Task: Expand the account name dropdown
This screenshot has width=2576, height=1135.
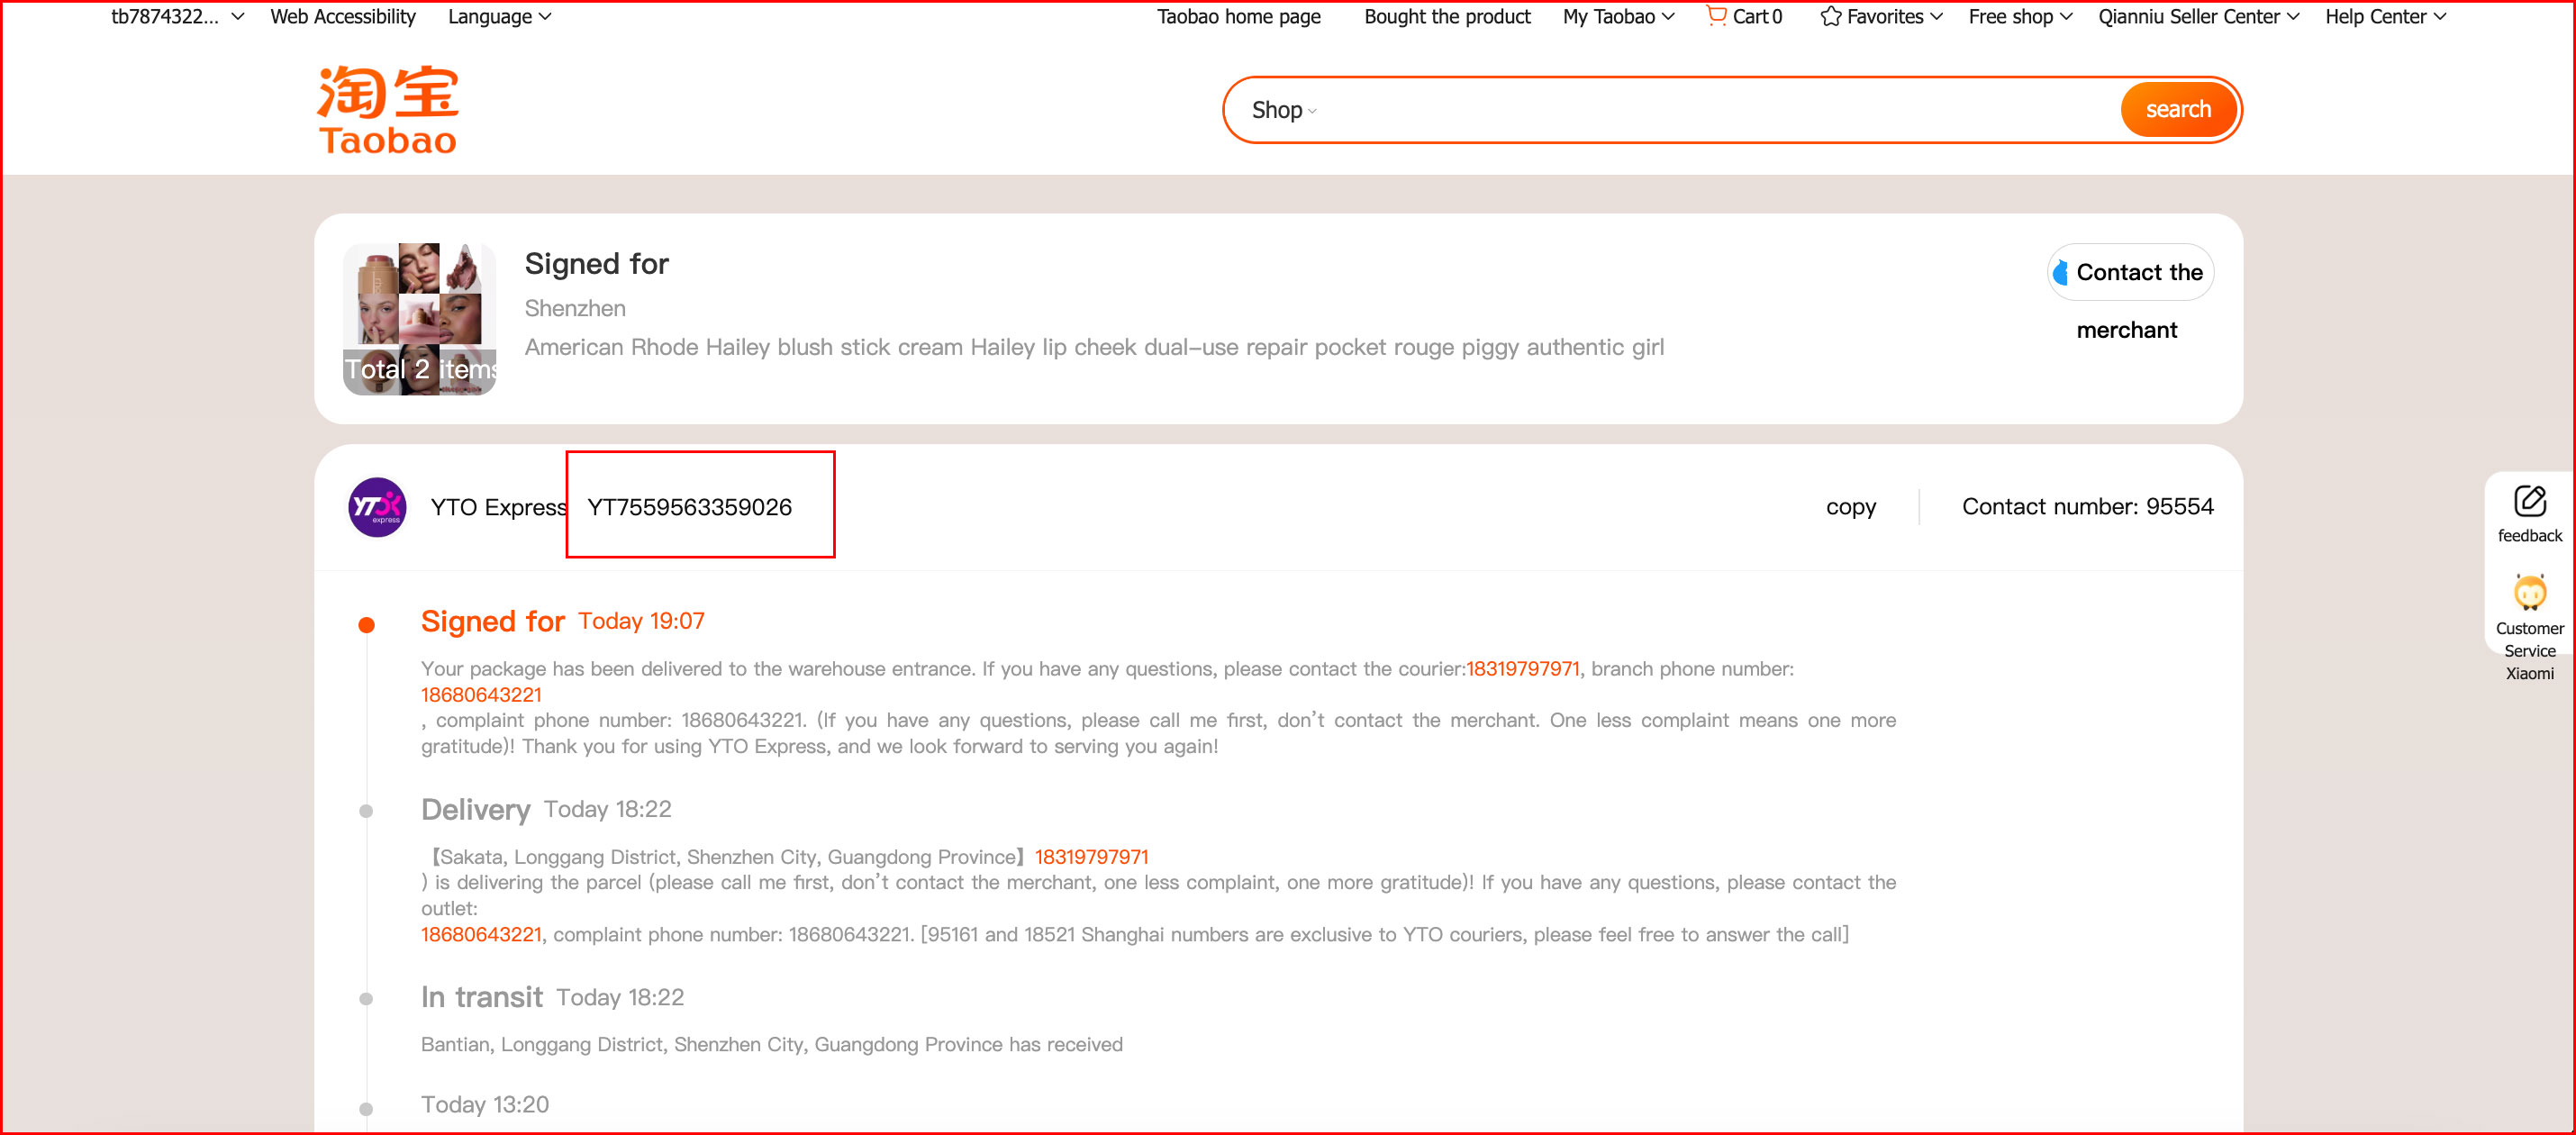Action: coord(177,16)
